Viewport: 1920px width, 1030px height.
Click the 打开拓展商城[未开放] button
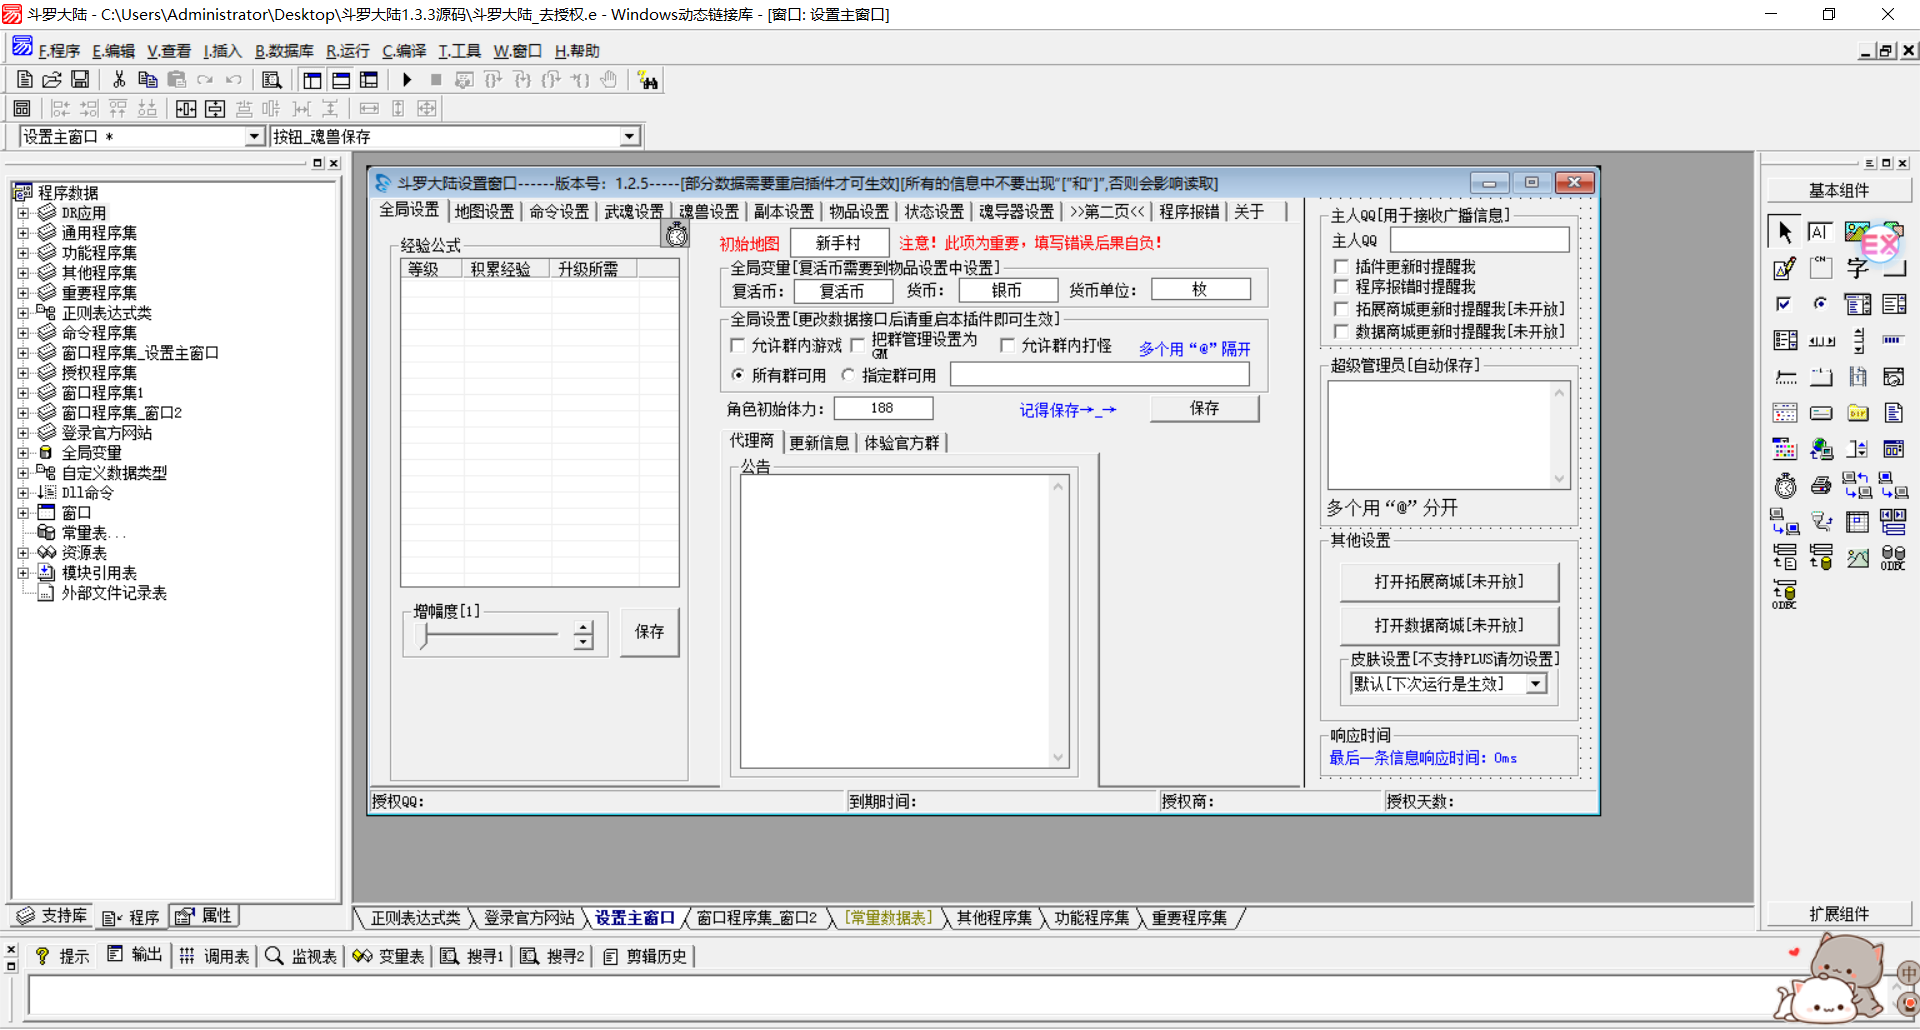click(x=1448, y=582)
